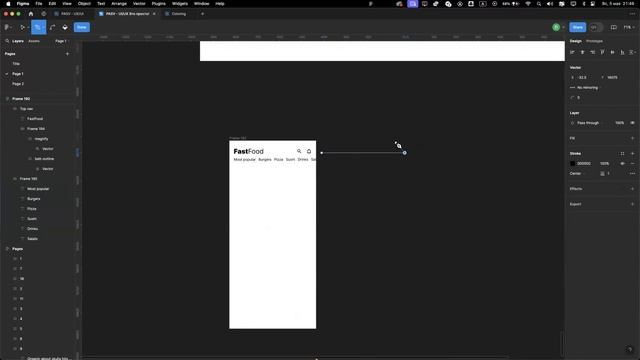This screenshot has width=640, height=360.
Task: Open the Vector menu
Action: point(139,4)
